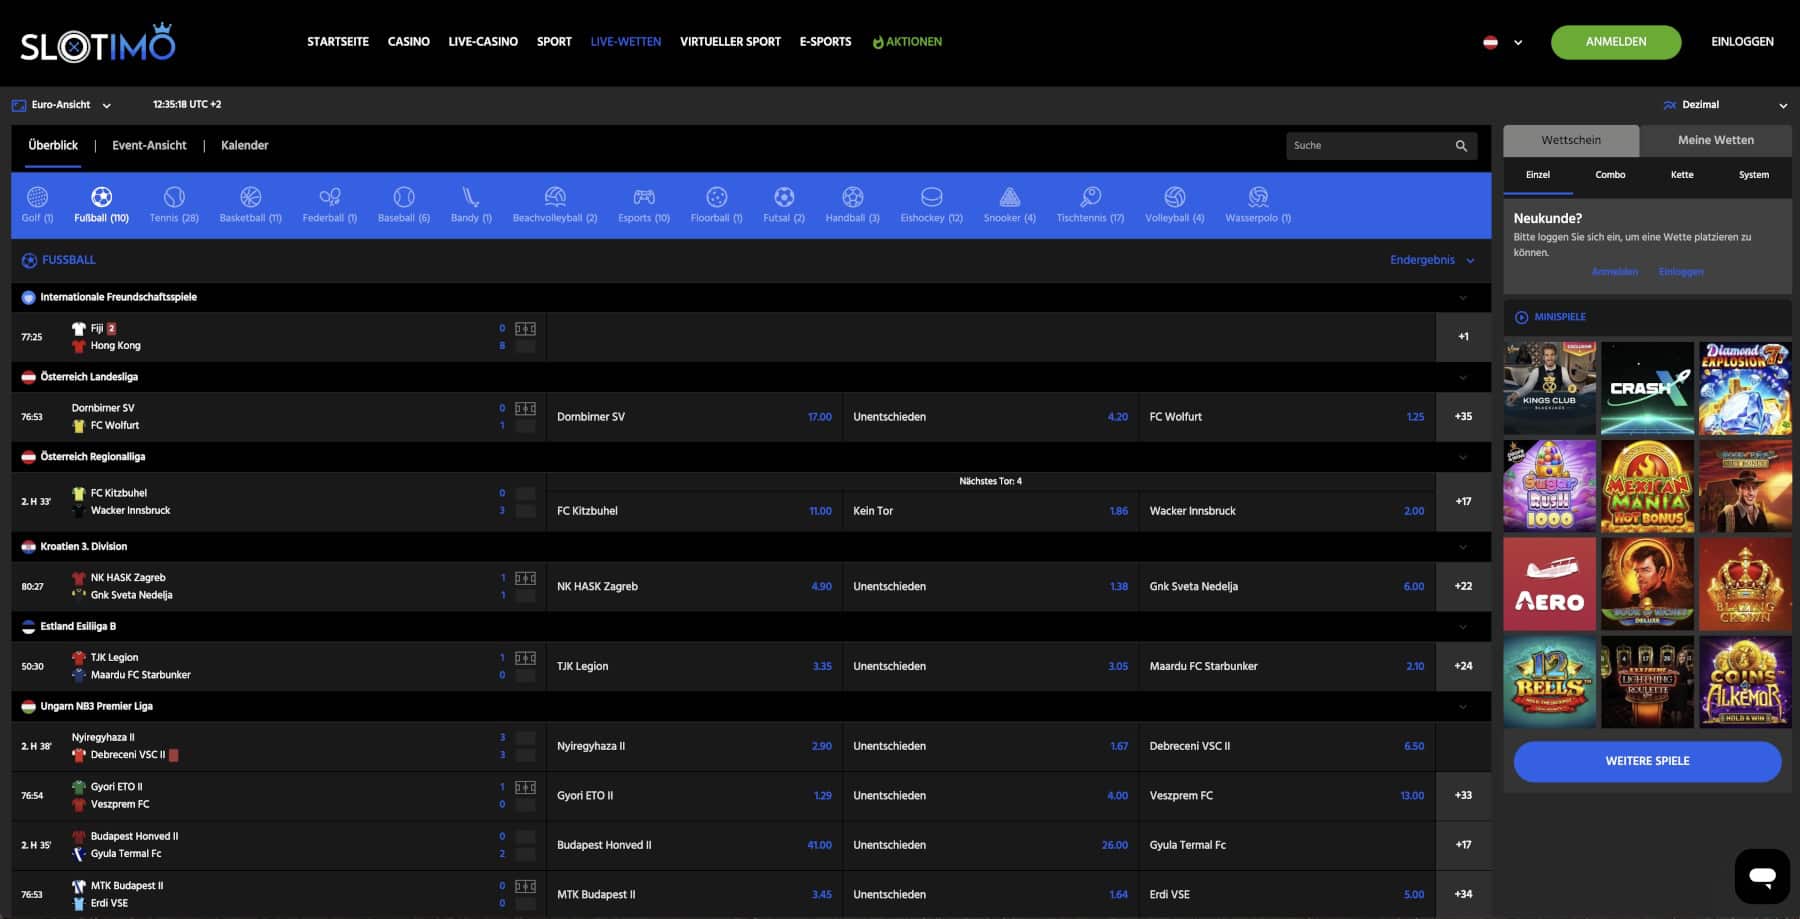Click the green ANMELDEN button
Image resolution: width=1800 pixels, height=919 pixels.
(1616, 42)
